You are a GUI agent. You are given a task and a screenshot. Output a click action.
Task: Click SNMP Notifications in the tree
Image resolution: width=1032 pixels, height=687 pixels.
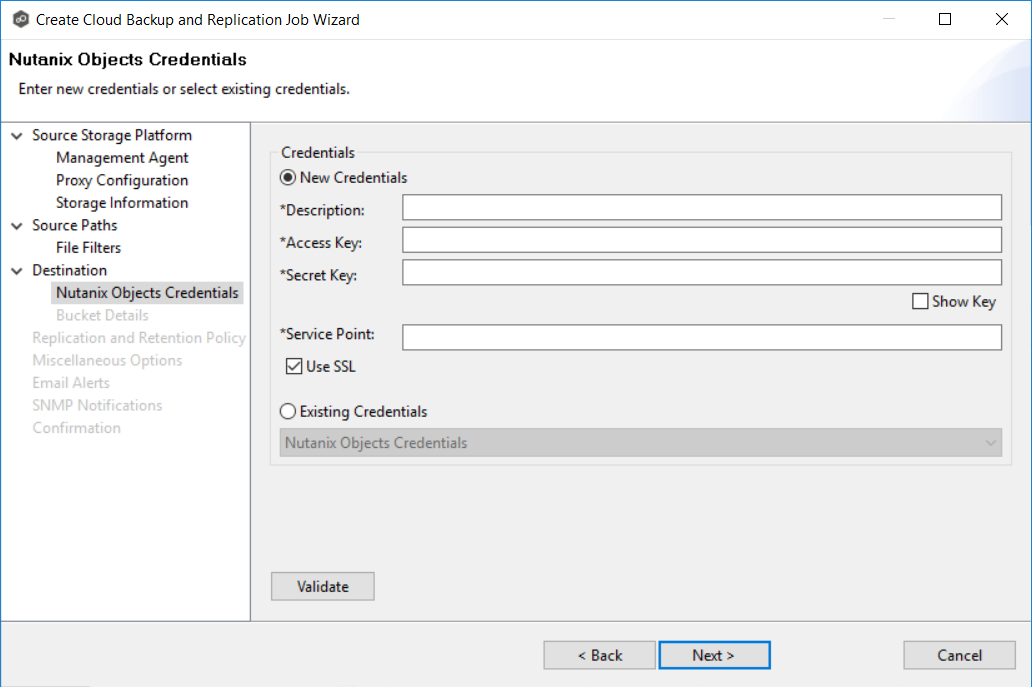point(97,405)
